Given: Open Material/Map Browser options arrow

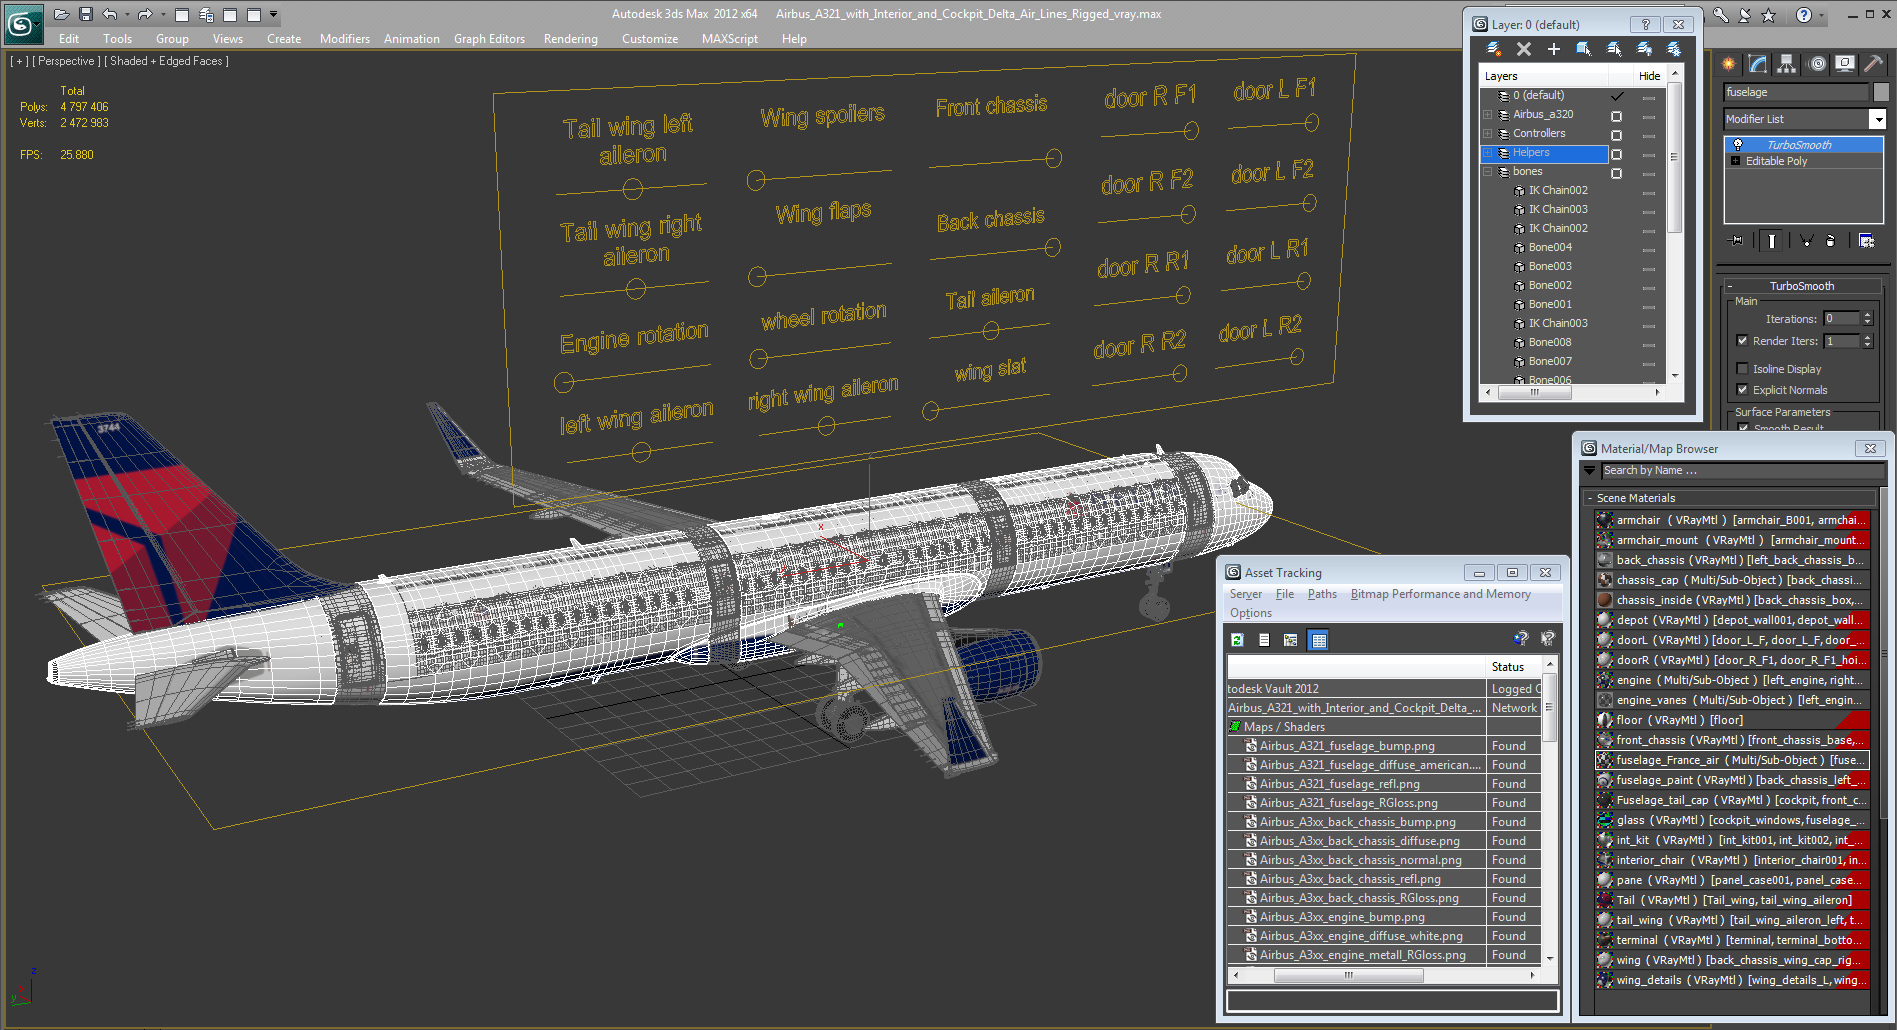Looking at the screenshot, I should coord(1590,470).
